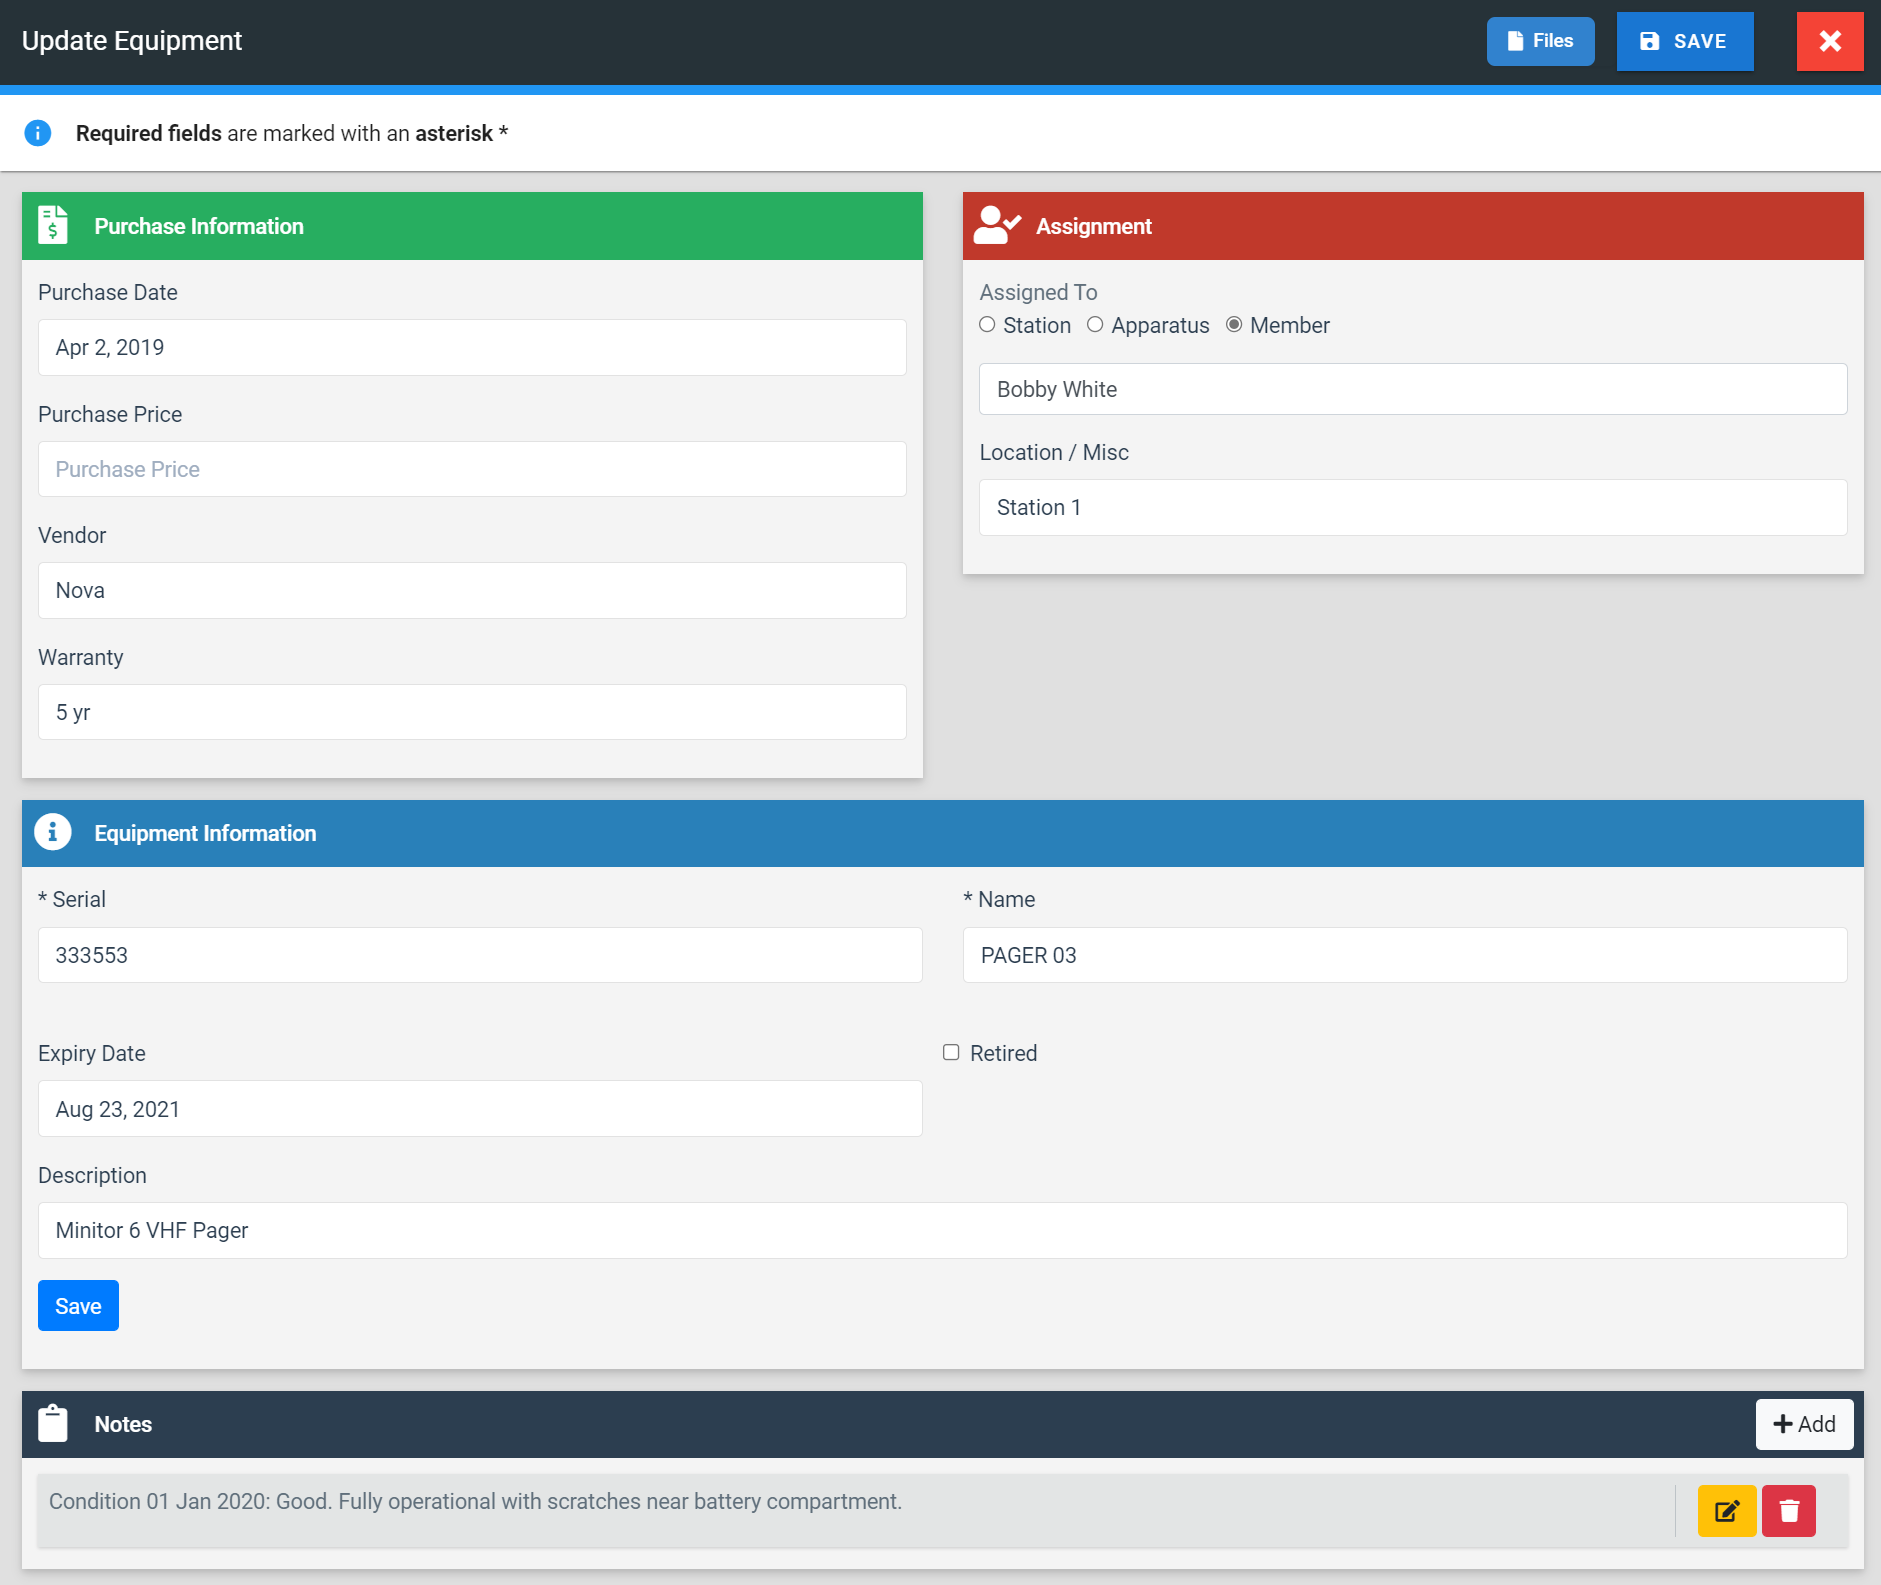The height and width of the screenshot is (1585, 1881).
Task: Add a new note
Action: [1804, 1423]
